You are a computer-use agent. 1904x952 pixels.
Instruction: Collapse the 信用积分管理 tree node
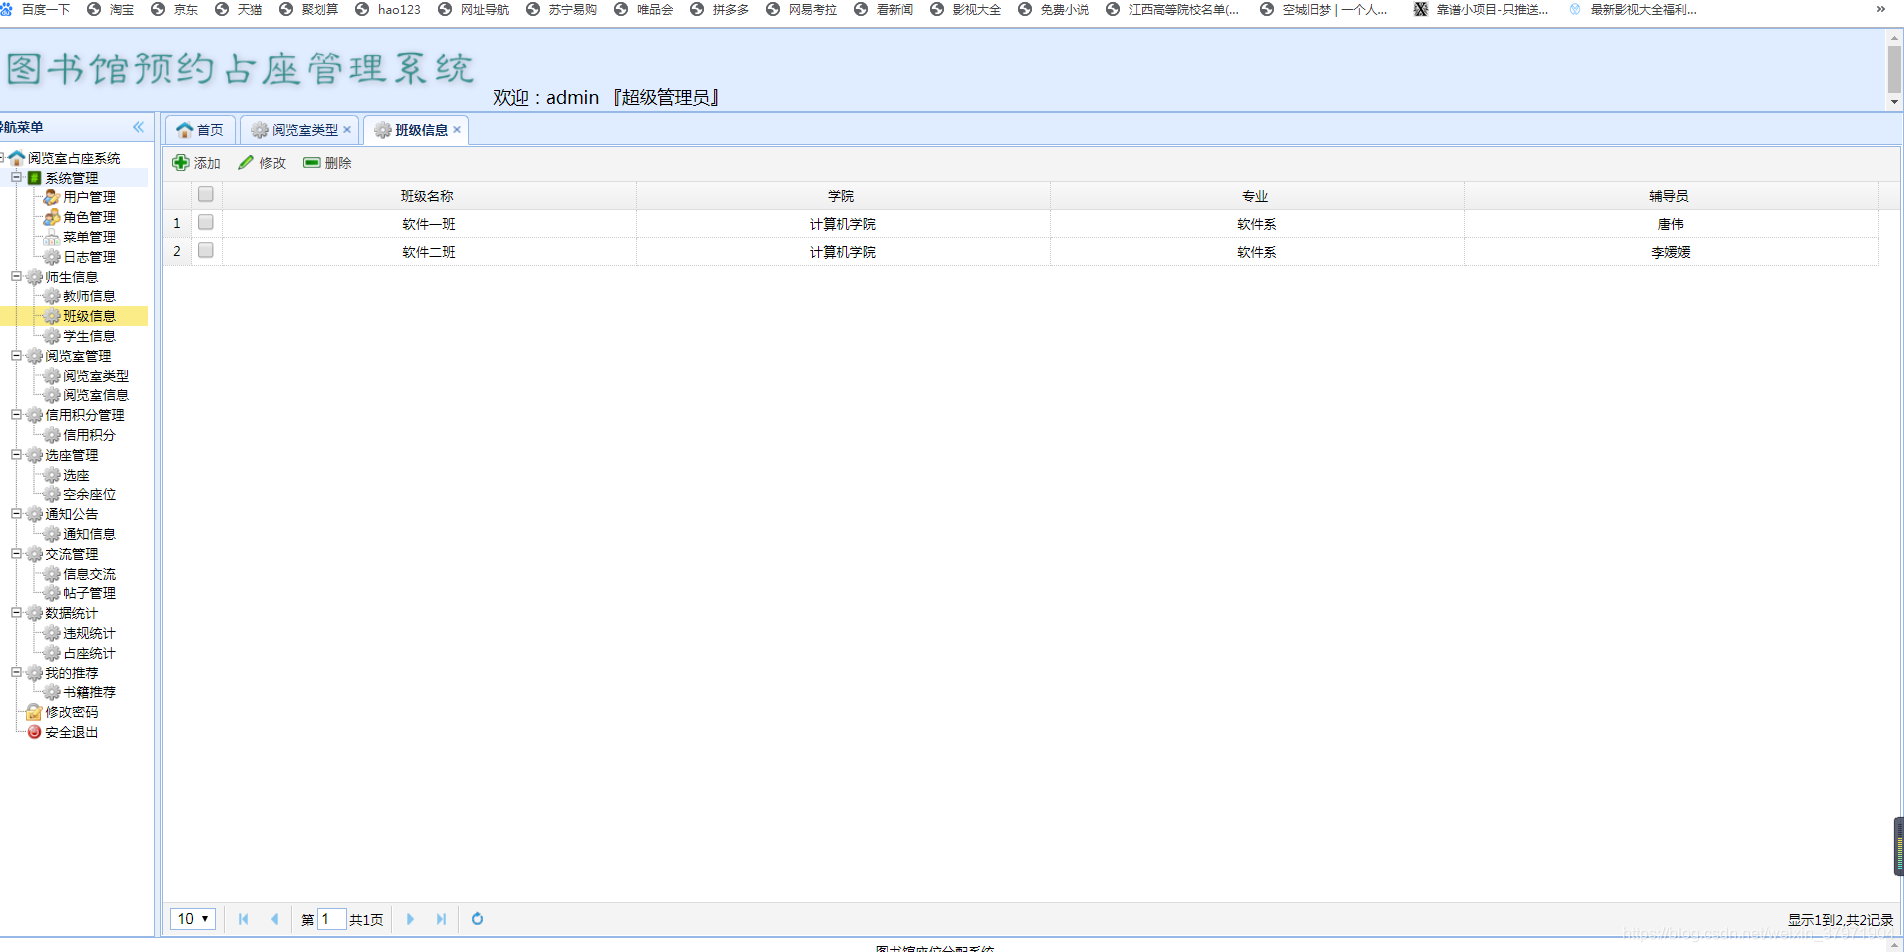pyautogui.click(x=16, y=414)
